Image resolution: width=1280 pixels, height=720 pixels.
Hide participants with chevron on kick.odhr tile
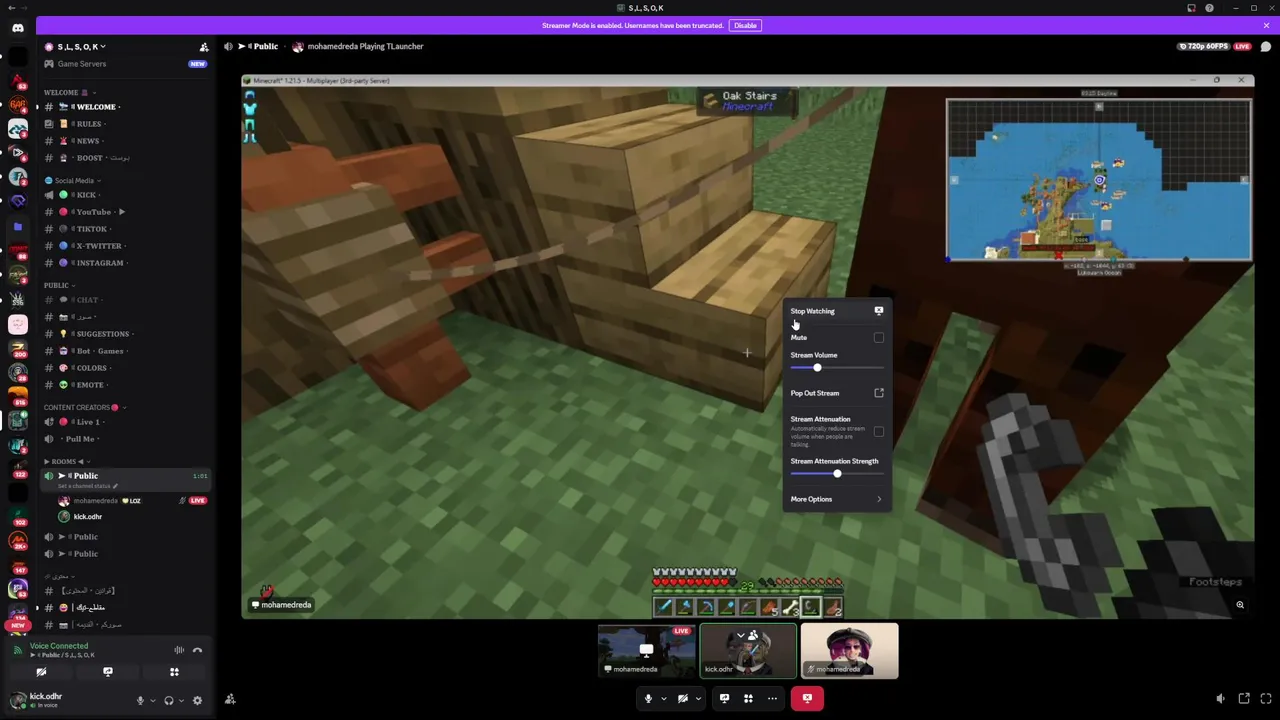pyautogui.click(x=740, y=635)
